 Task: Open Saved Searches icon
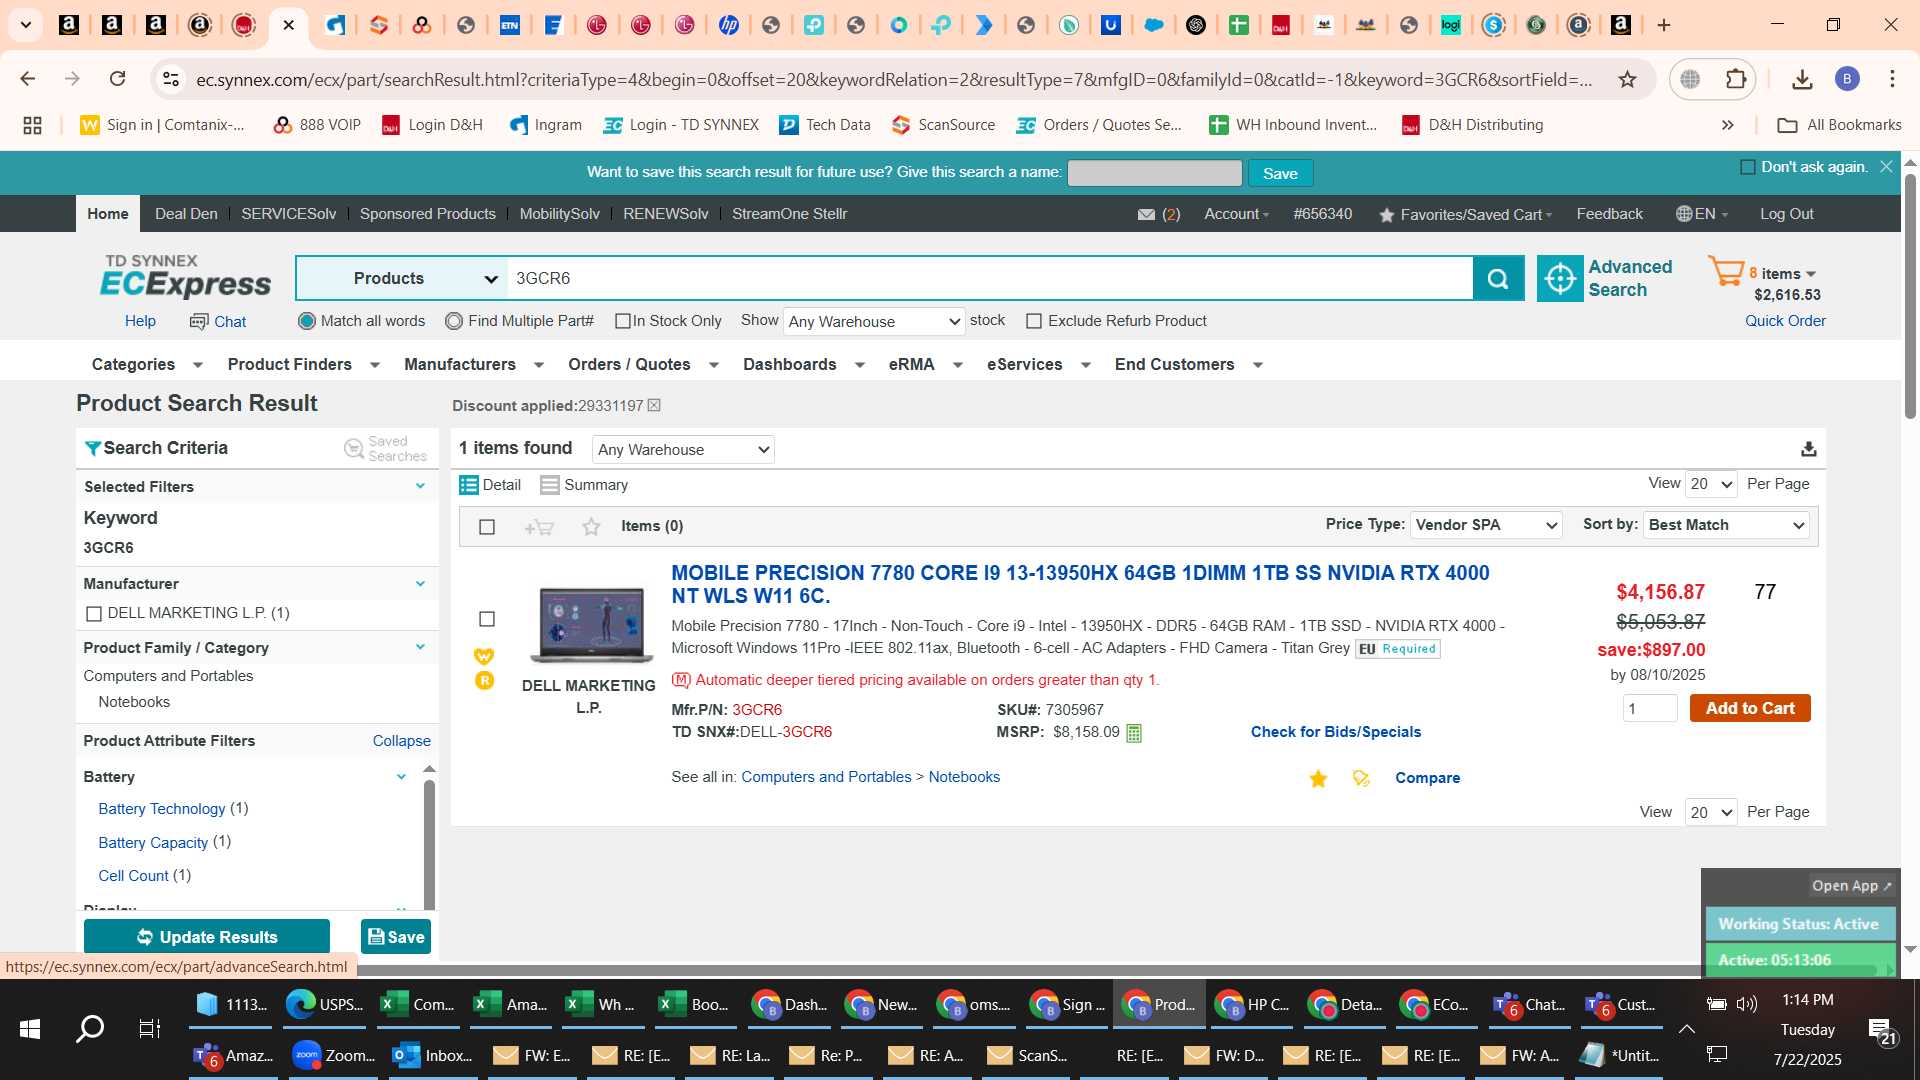354,448
